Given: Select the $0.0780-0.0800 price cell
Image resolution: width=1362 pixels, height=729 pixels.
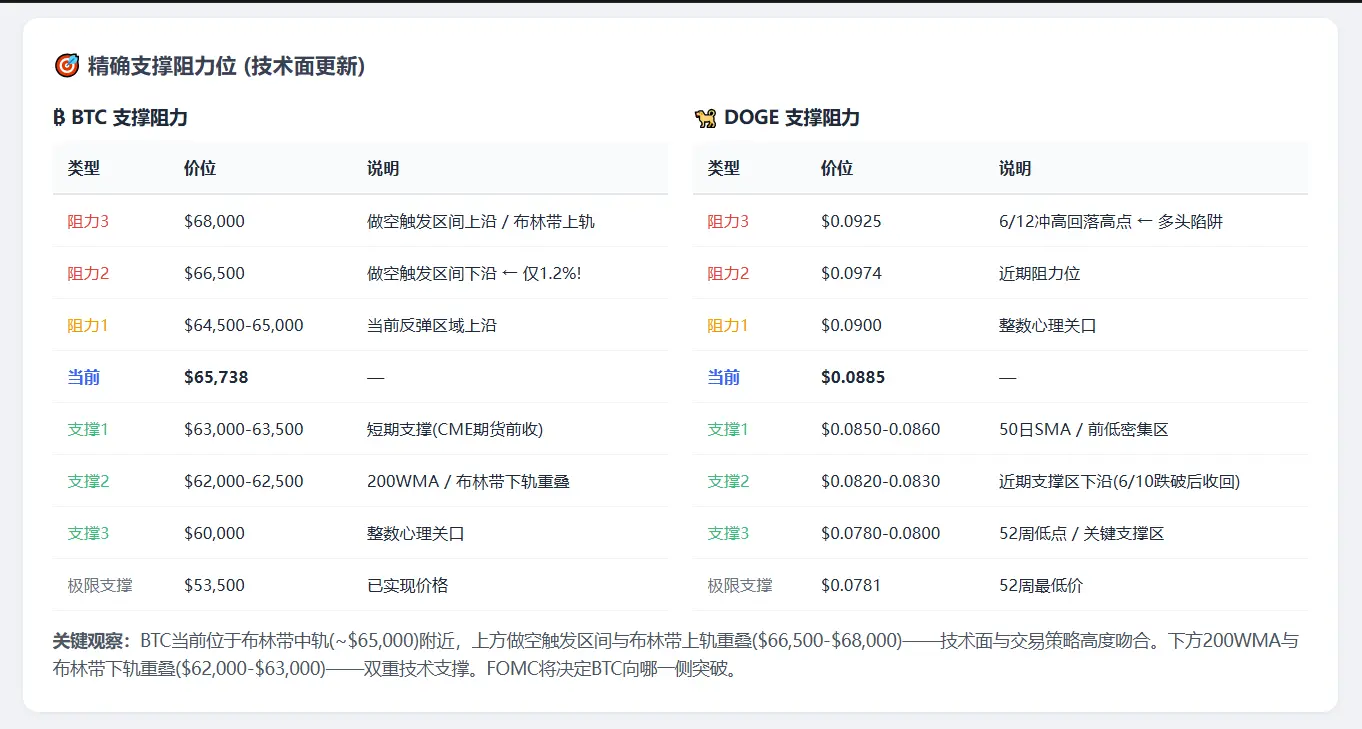Looking at the screenshot, I should pyautogui.click(x=881, y=533).
